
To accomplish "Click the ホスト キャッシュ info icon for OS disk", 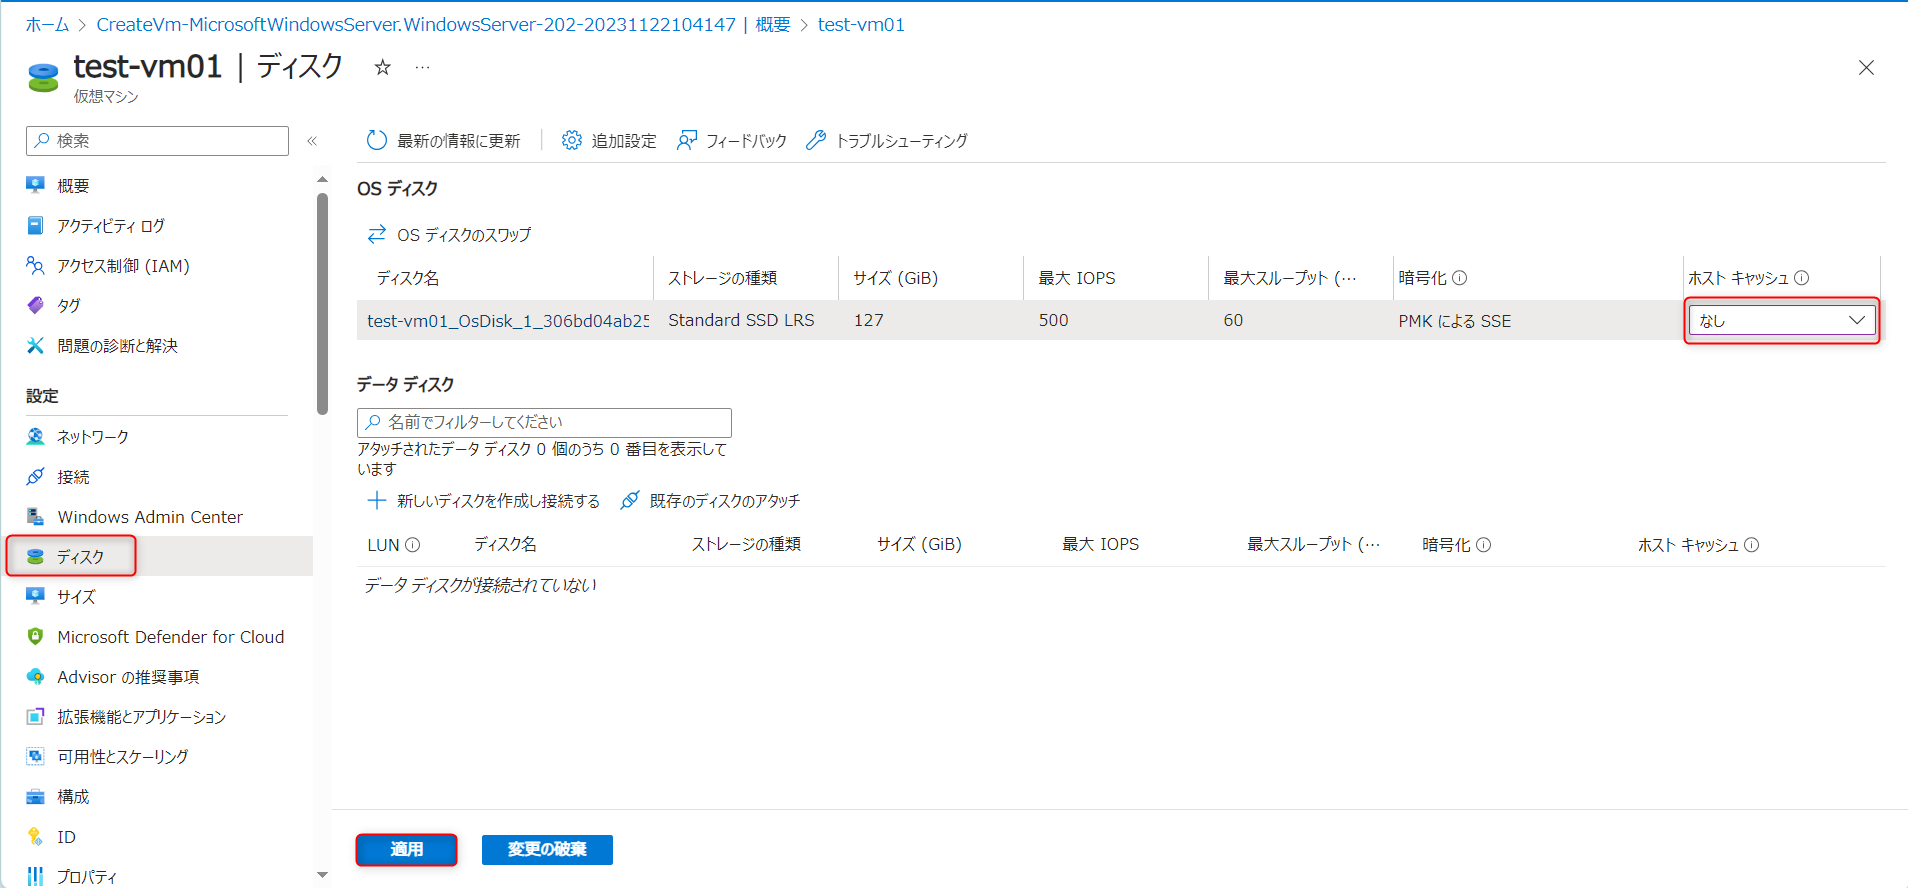I will [1802, 278].
